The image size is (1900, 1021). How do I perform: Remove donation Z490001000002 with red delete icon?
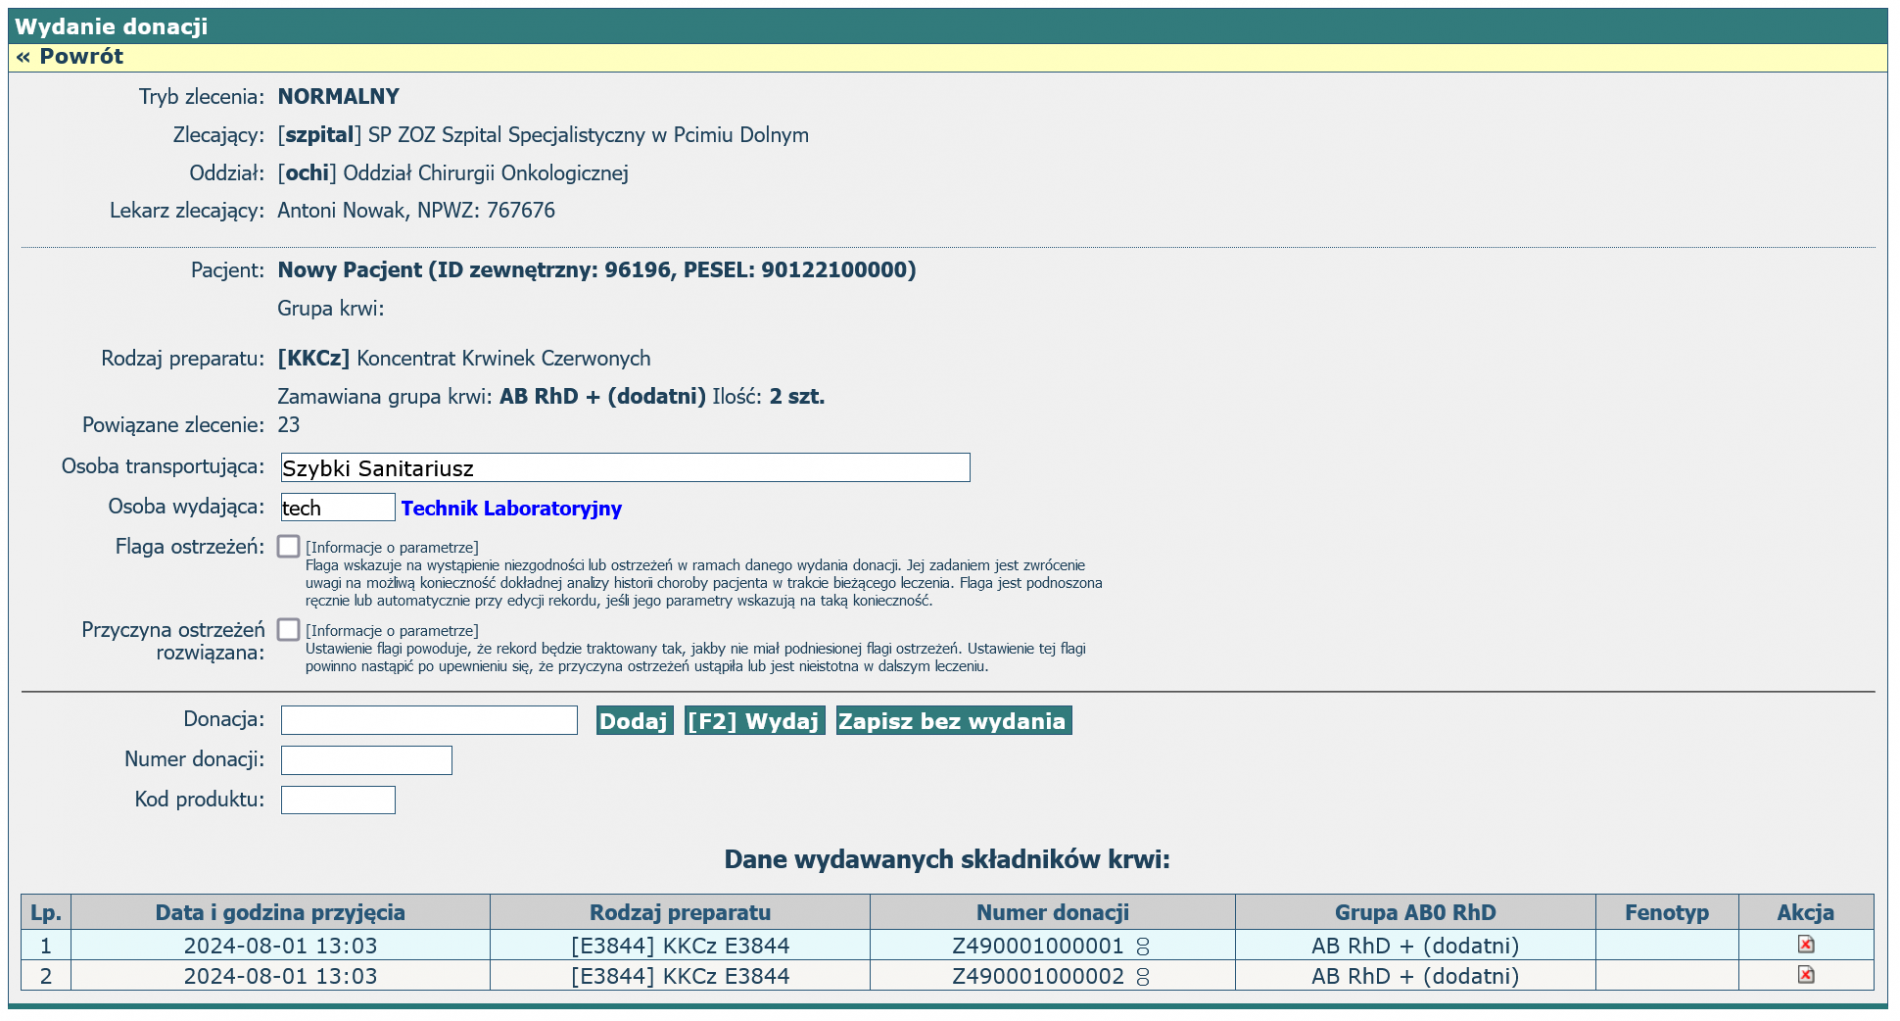click(1806, 976)
